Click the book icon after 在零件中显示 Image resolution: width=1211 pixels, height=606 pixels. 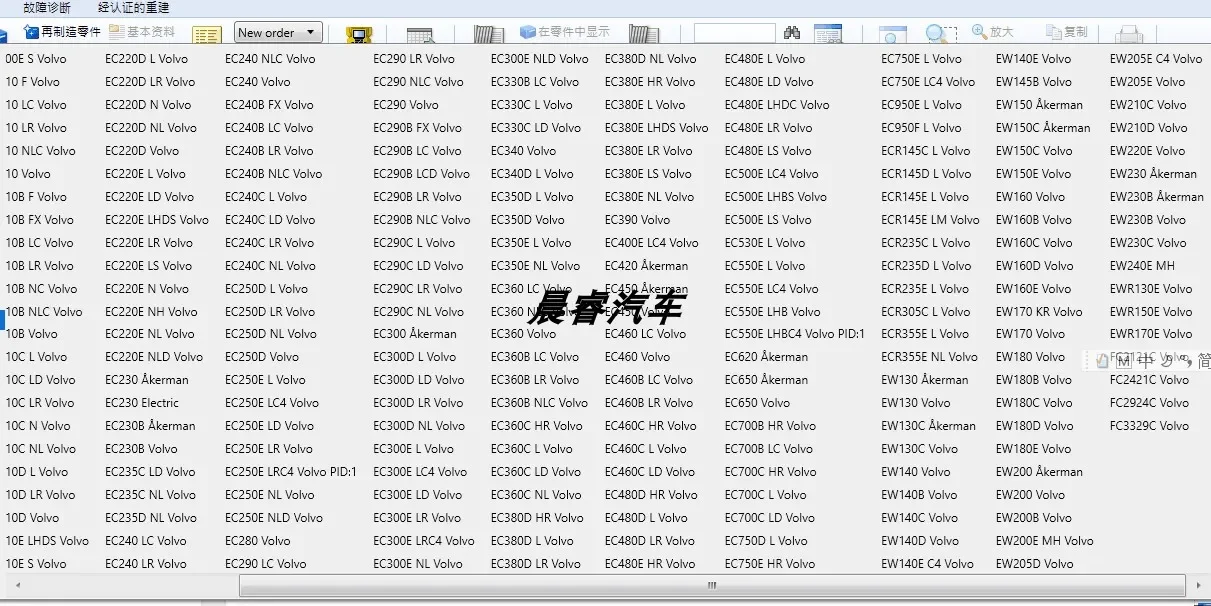pyautogui.click(x=643, y=35)
